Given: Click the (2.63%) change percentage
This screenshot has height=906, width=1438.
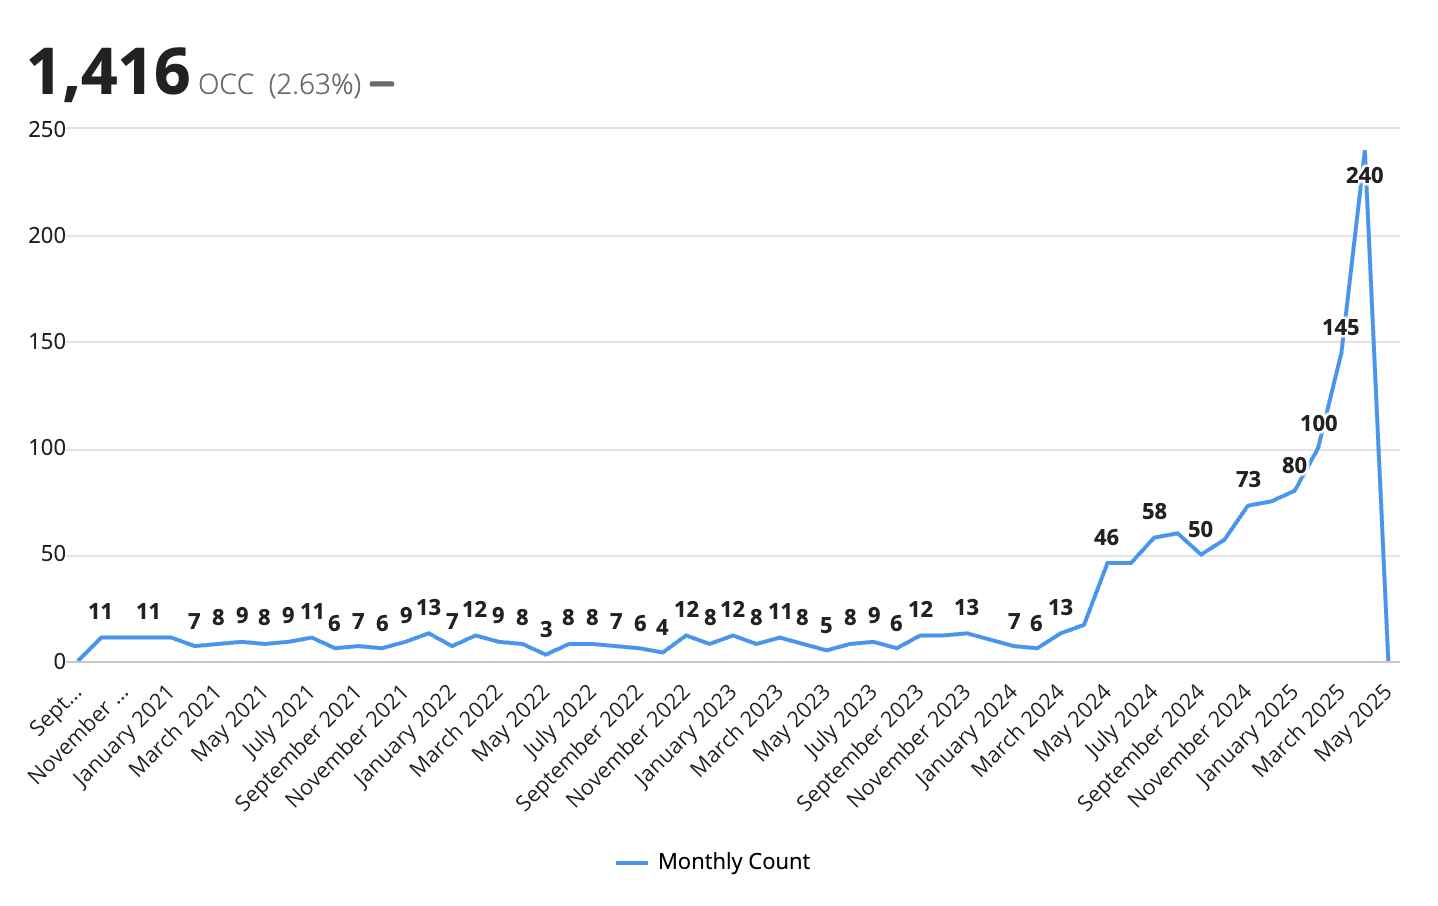Looking at the screenshot, I should coord(315,84).
